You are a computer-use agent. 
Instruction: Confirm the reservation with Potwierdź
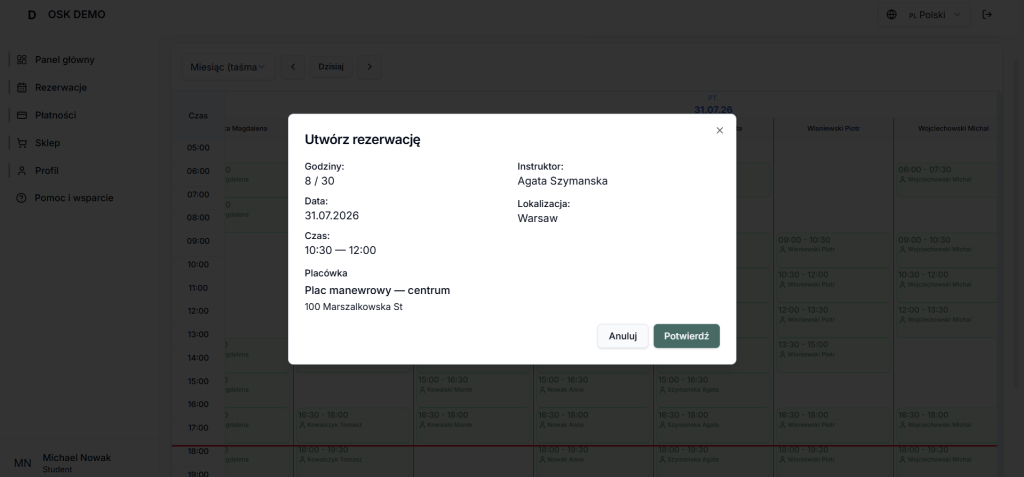coord(686,336)
